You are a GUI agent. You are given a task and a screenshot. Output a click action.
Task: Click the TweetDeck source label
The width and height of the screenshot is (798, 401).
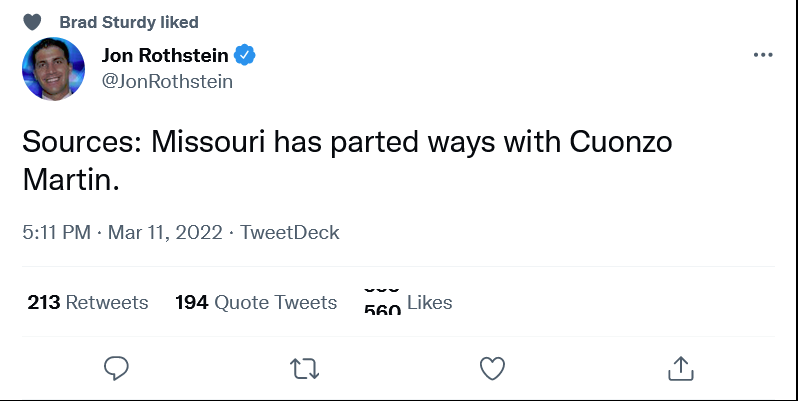point(290,232)
